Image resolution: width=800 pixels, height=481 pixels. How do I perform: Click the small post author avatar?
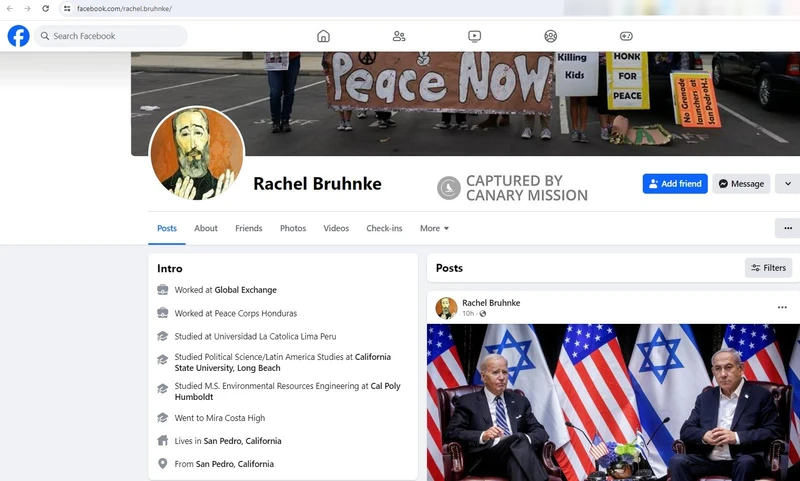(x=446, y=308)
